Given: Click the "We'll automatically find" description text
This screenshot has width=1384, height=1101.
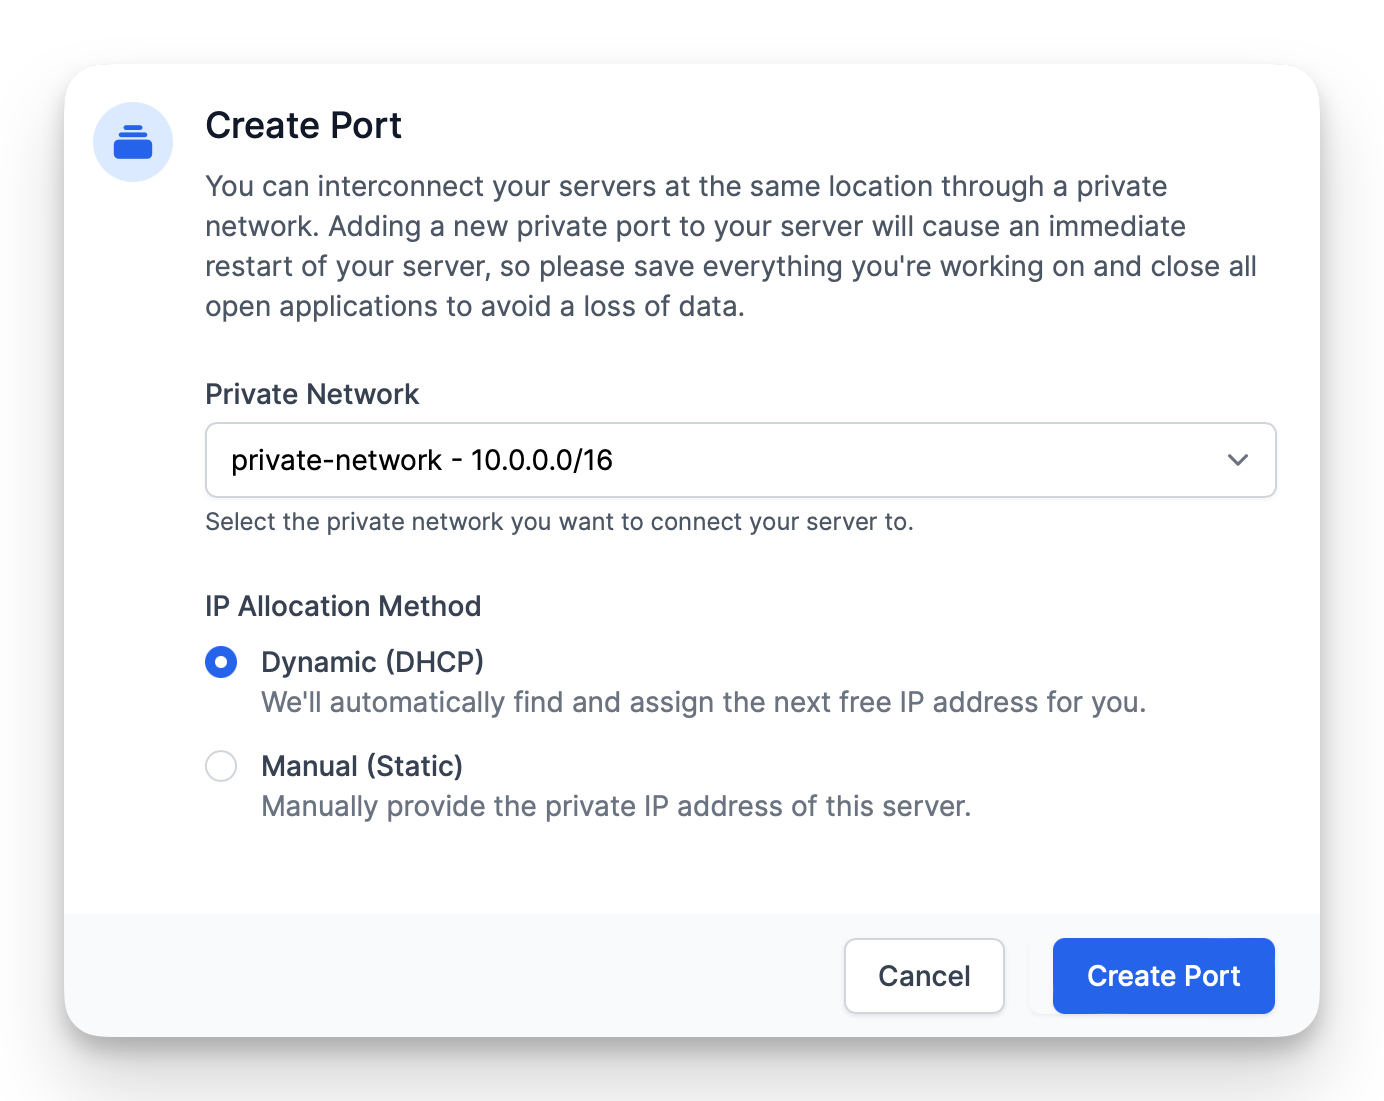Looking at the screenshot, I should point(703,702).
